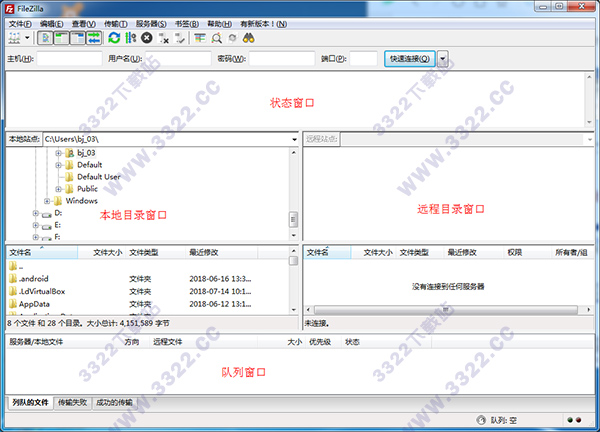
Task: Toggle processing of the transfer queue
Action: pyautogui.click(x=130, y=38)
